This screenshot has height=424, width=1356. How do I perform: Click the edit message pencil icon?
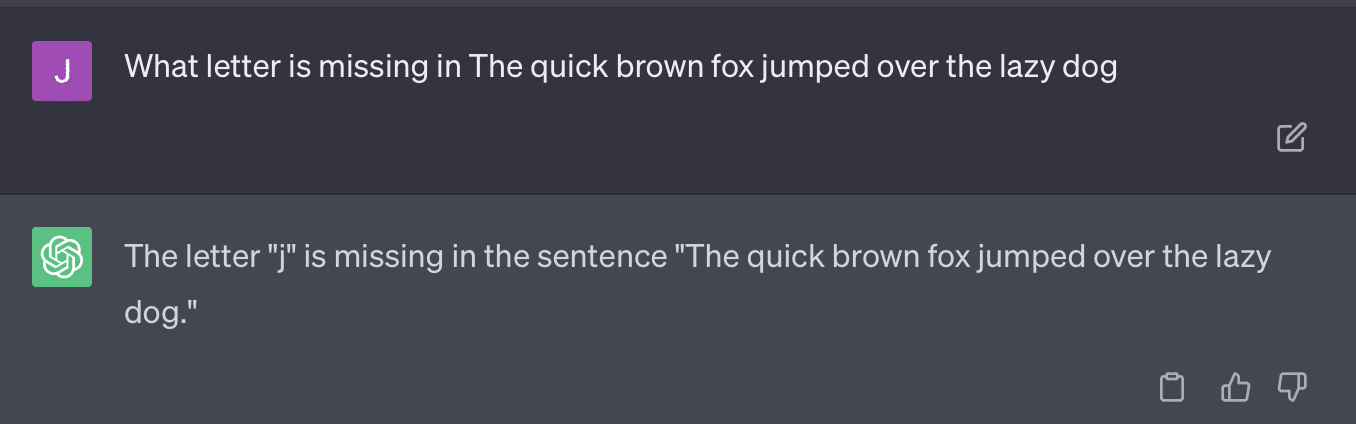(x=1291, y=138)
